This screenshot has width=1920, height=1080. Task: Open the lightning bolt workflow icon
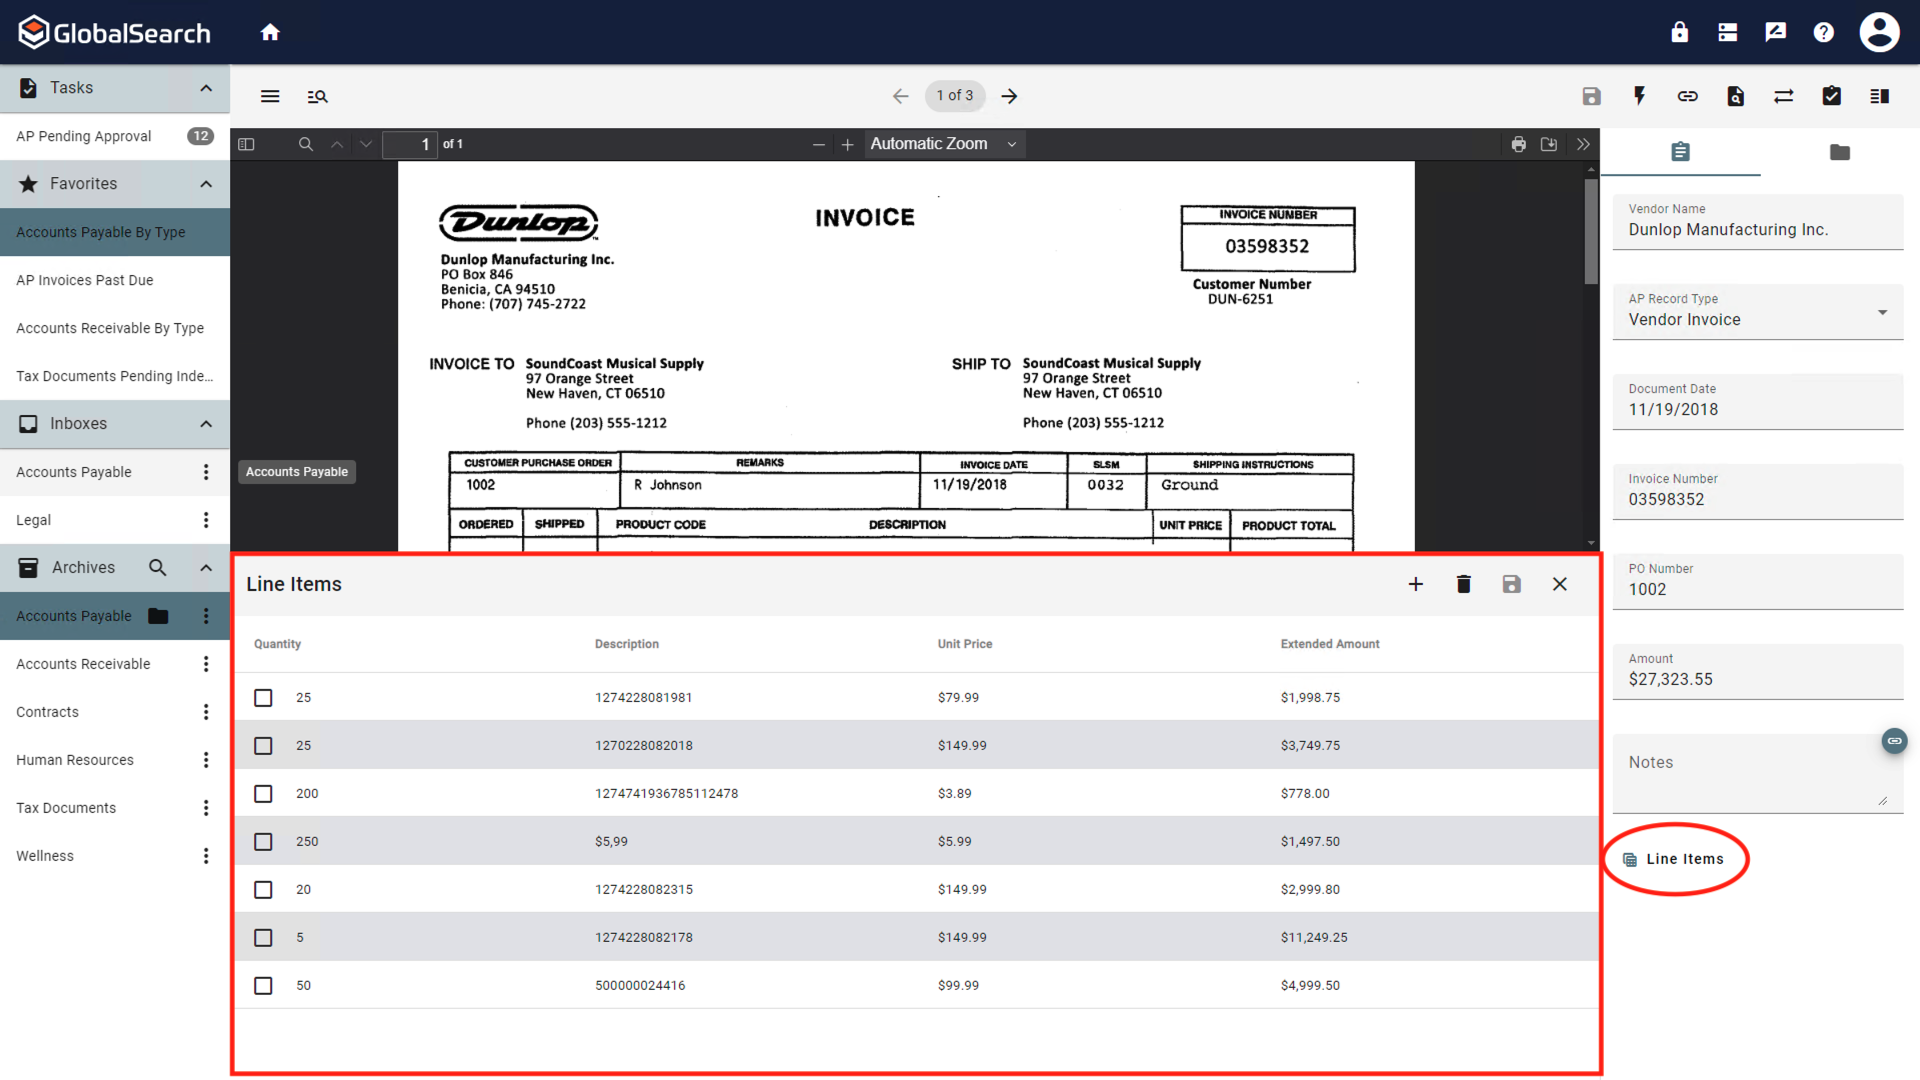click(x=1639, y=96)
